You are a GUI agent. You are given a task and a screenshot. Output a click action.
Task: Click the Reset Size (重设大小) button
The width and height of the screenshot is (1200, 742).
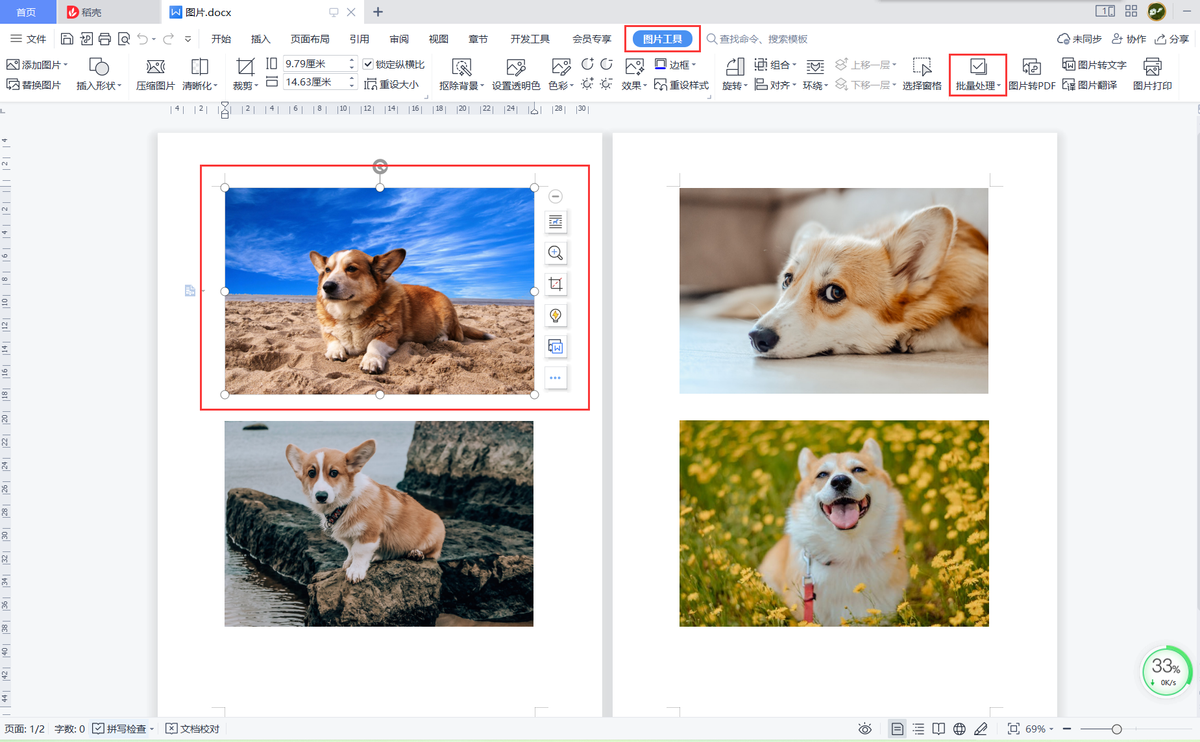pos(391,85)
